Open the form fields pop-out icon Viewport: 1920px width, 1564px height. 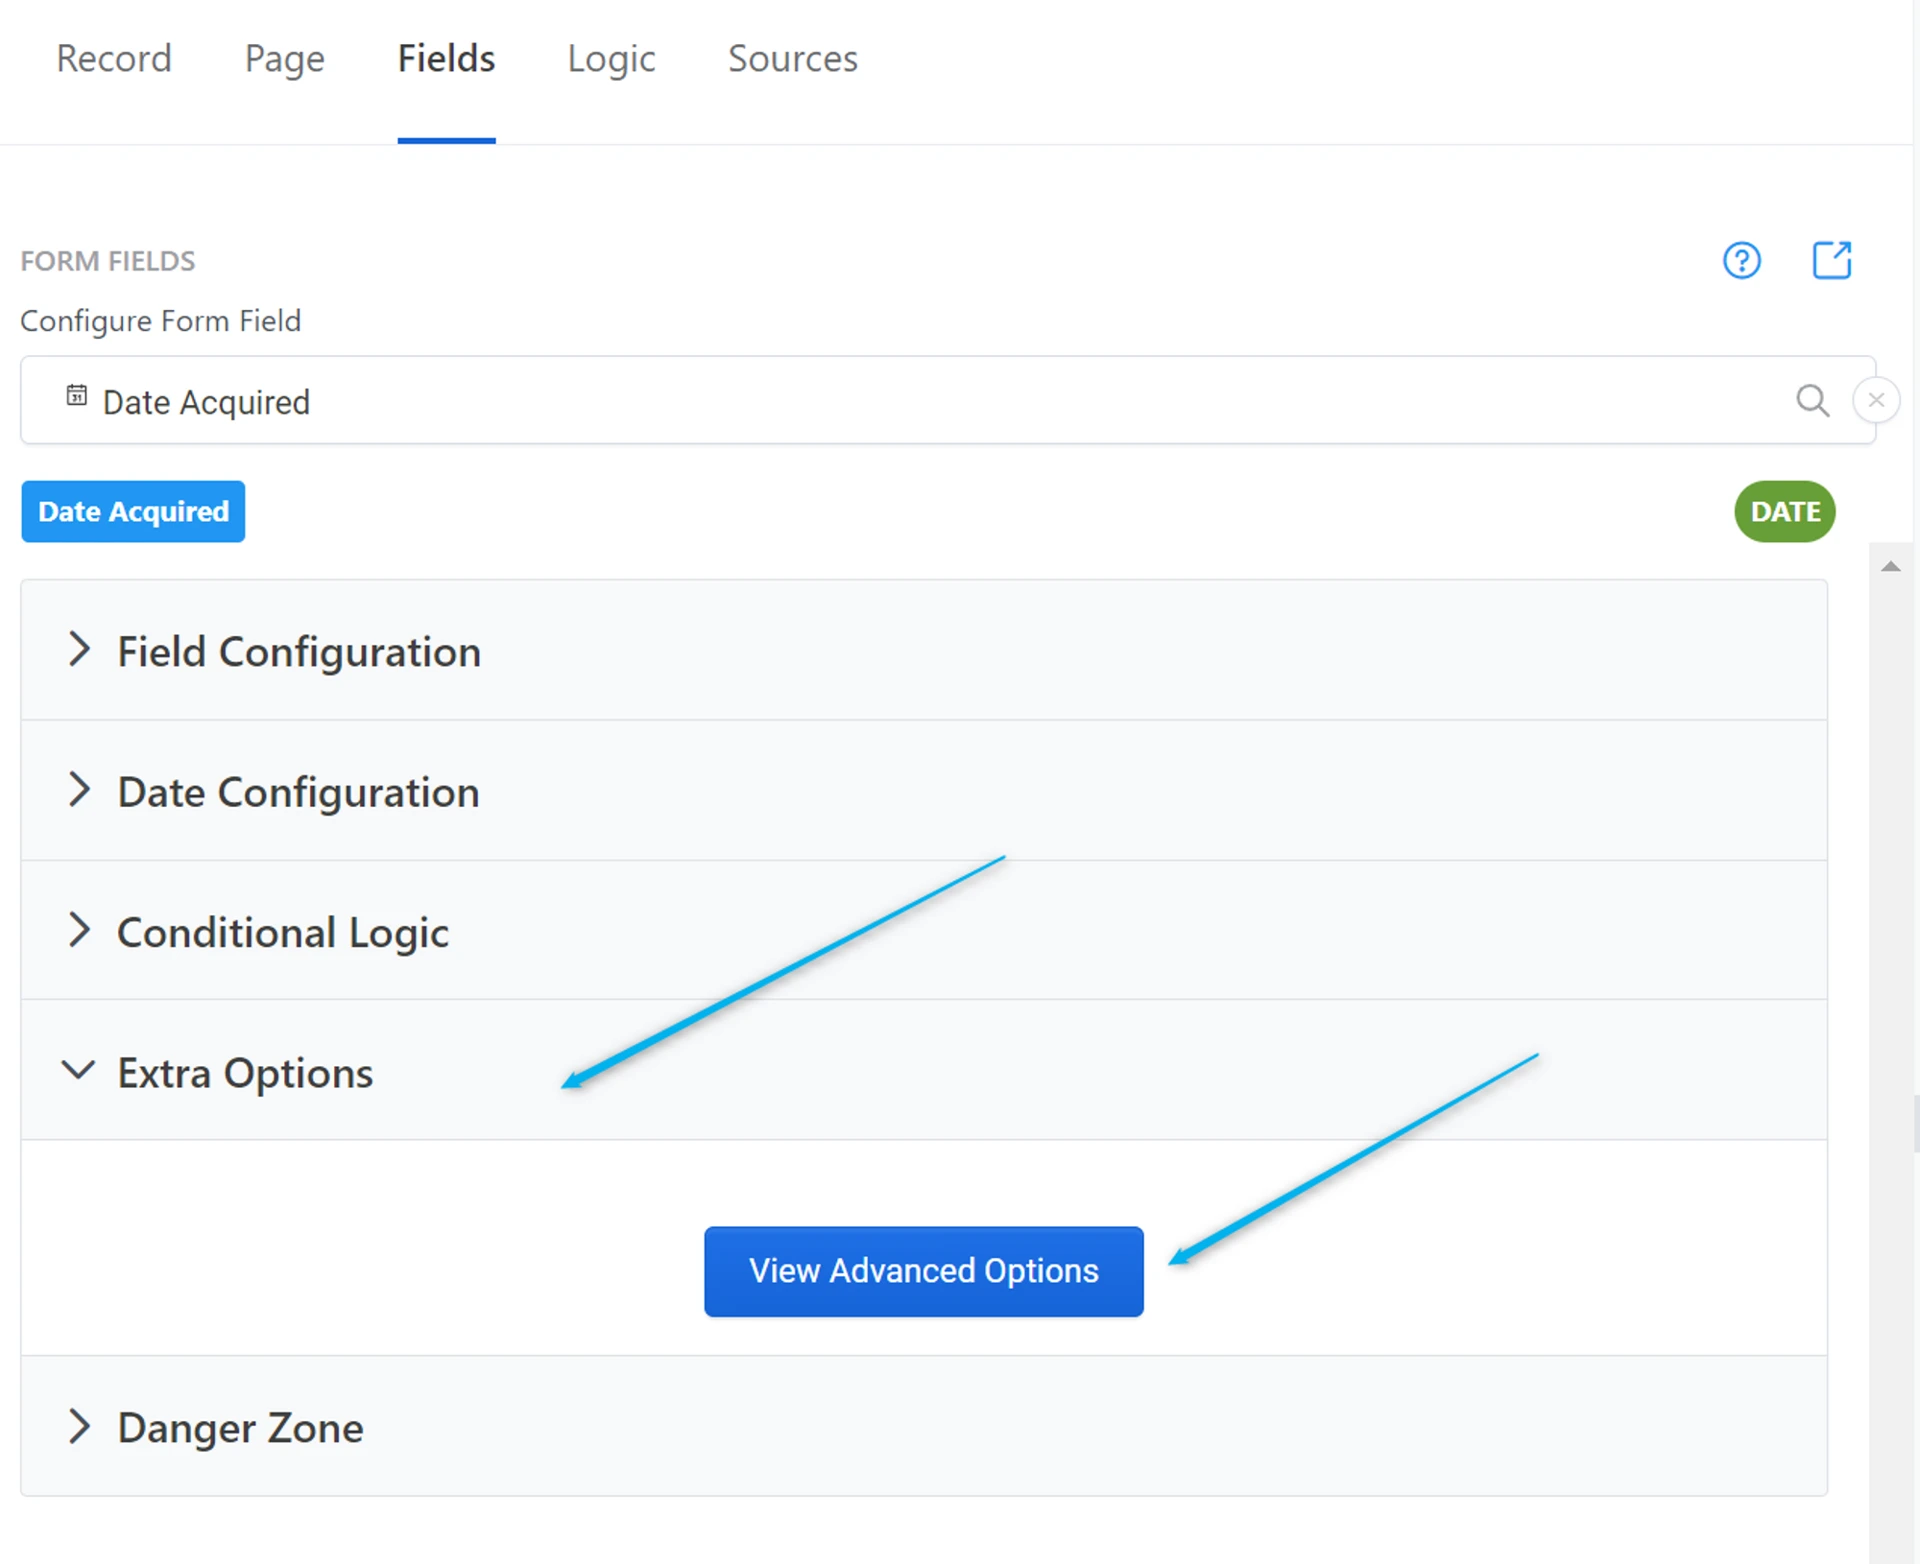1831,260
